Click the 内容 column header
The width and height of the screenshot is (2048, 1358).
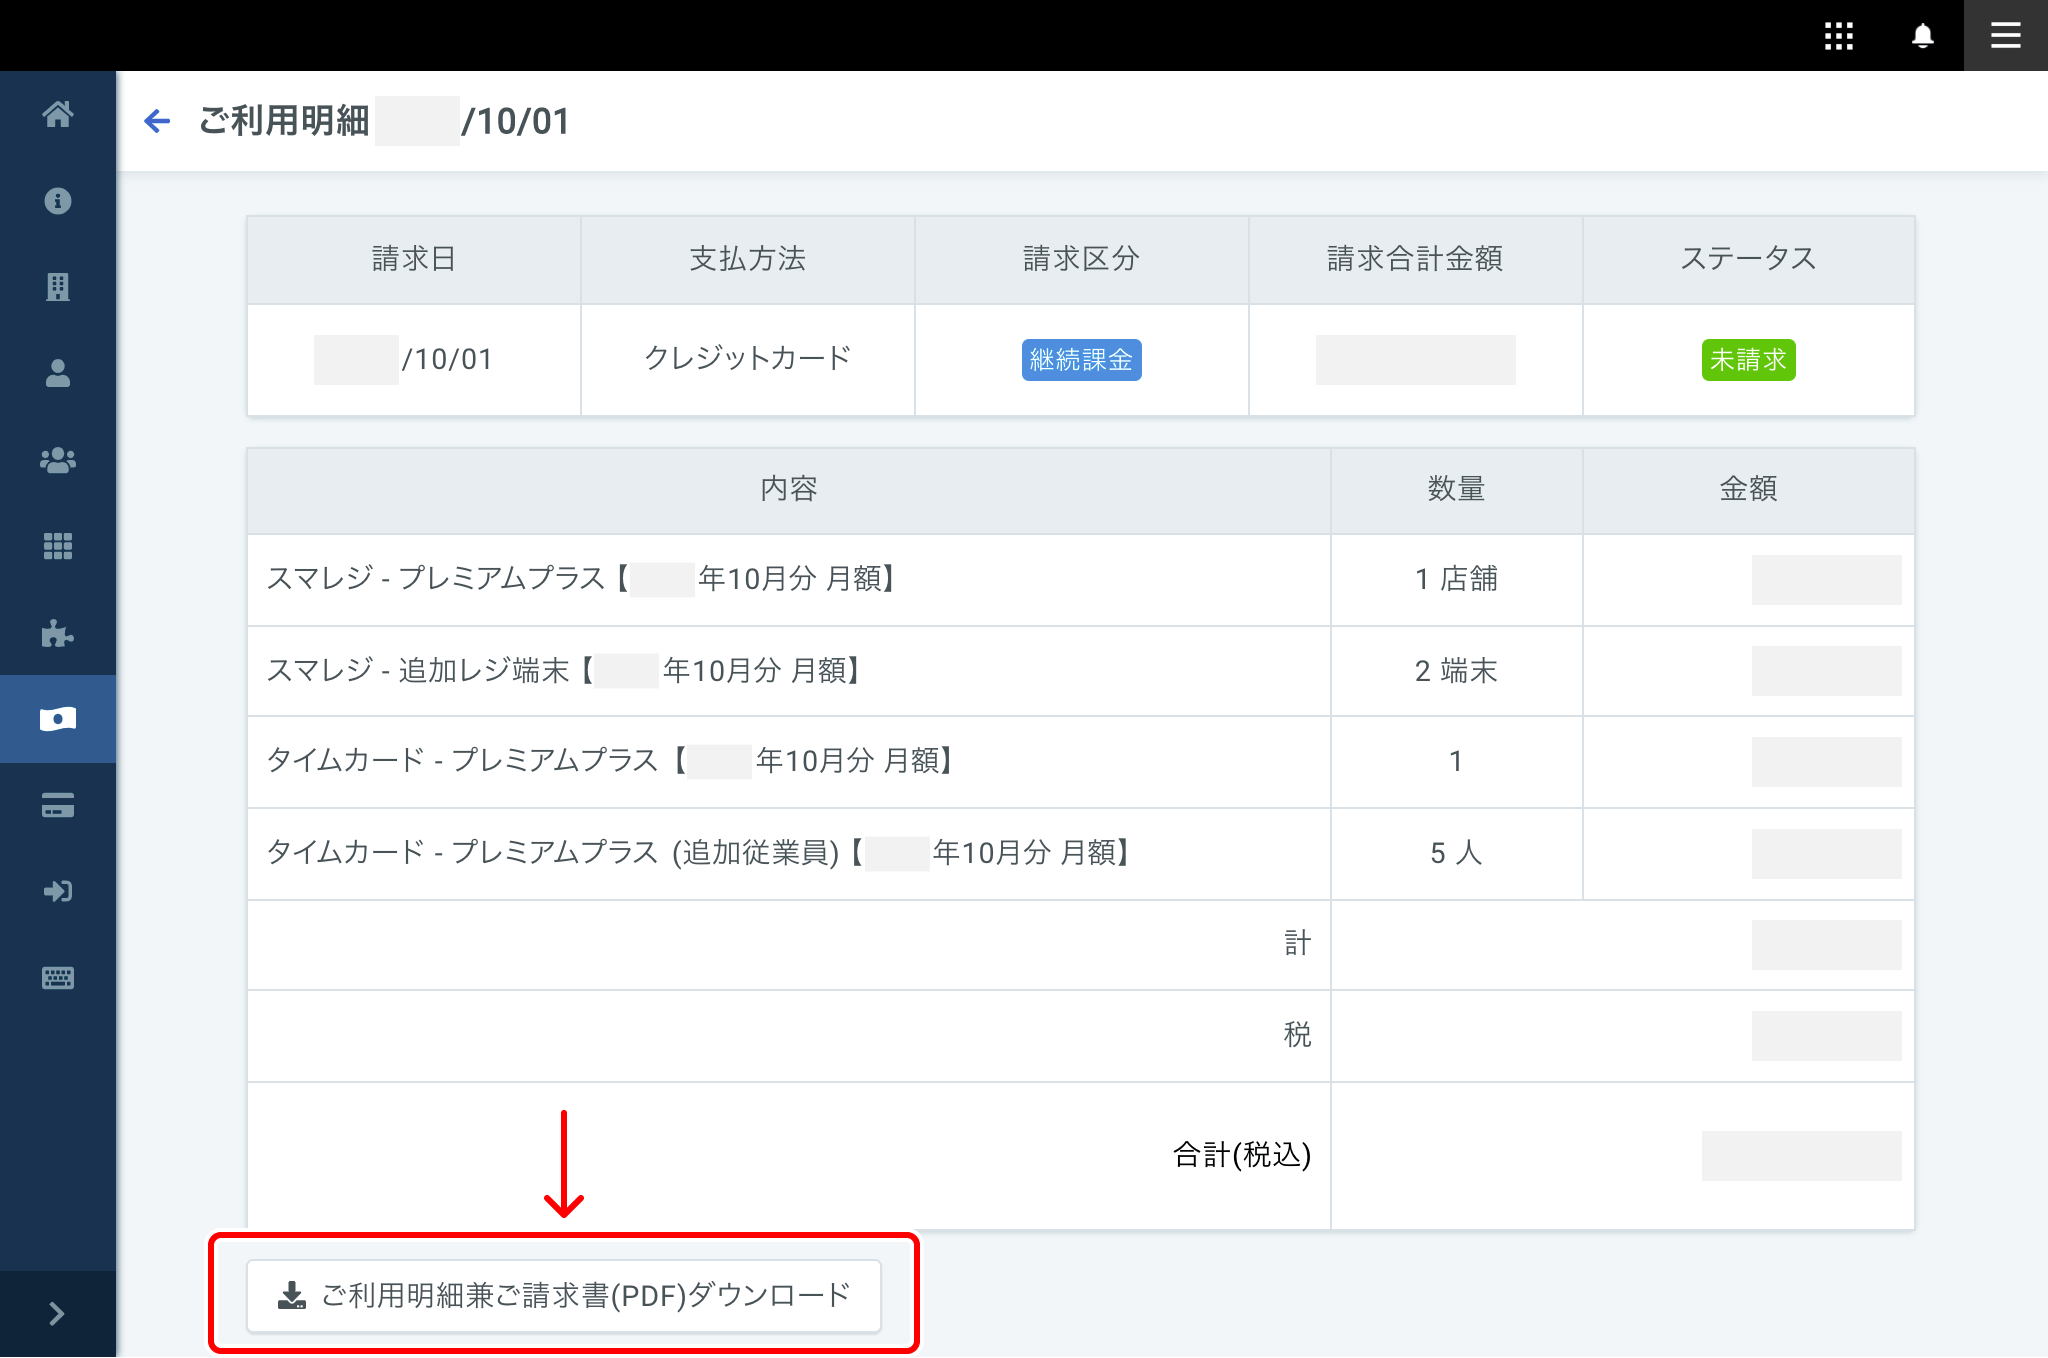tap(789, 489)
